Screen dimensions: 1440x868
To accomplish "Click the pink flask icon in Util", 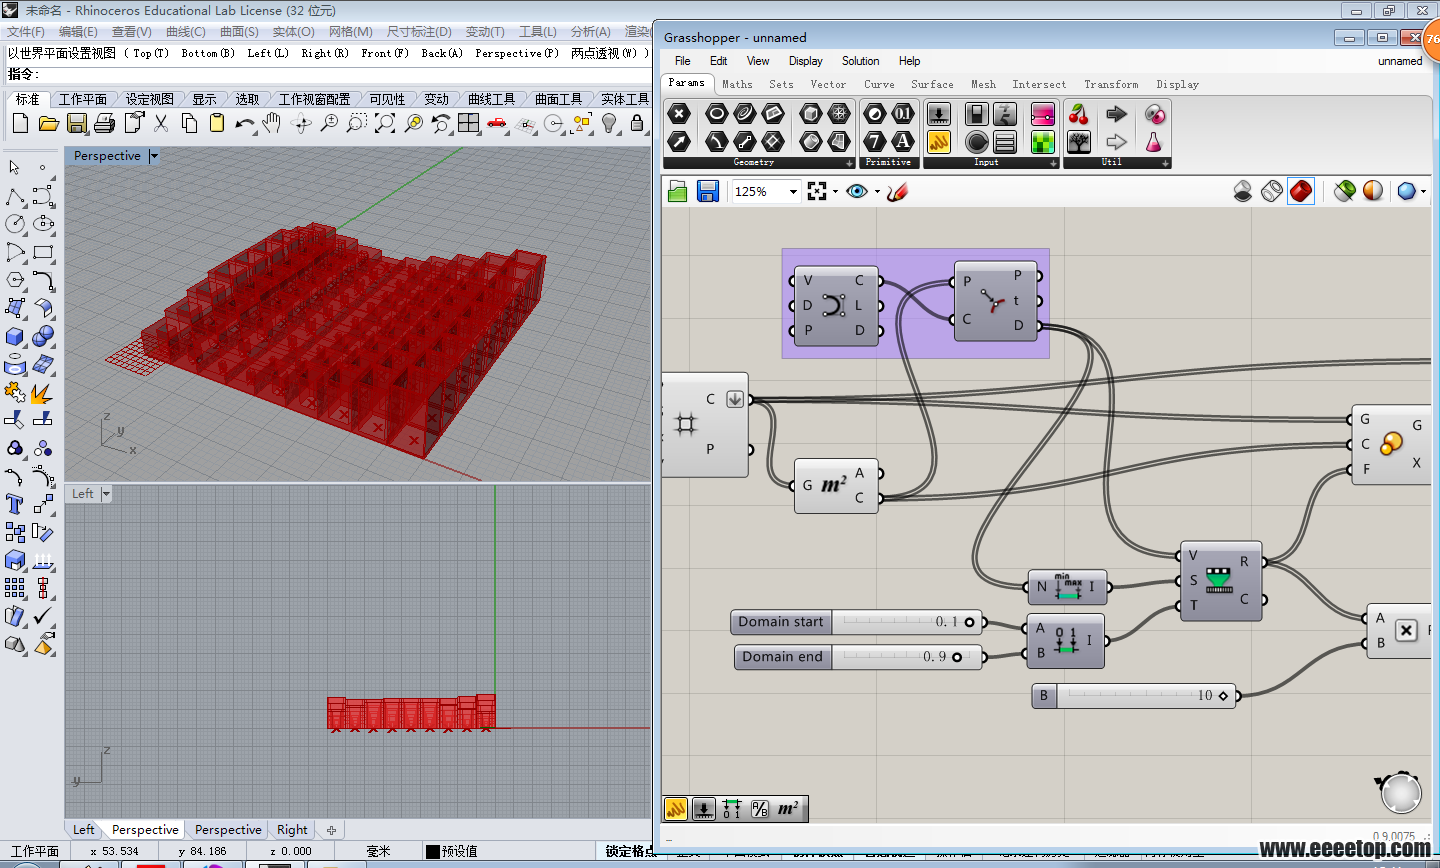I will tap(1154, 141).
